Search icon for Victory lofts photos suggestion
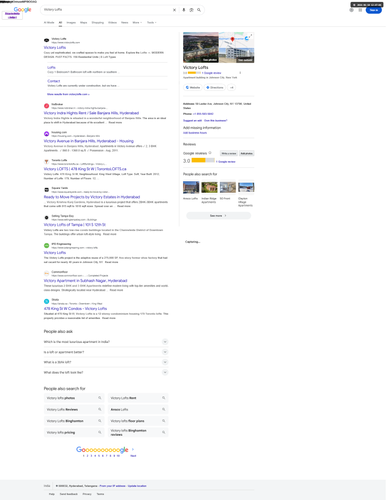 100,398
